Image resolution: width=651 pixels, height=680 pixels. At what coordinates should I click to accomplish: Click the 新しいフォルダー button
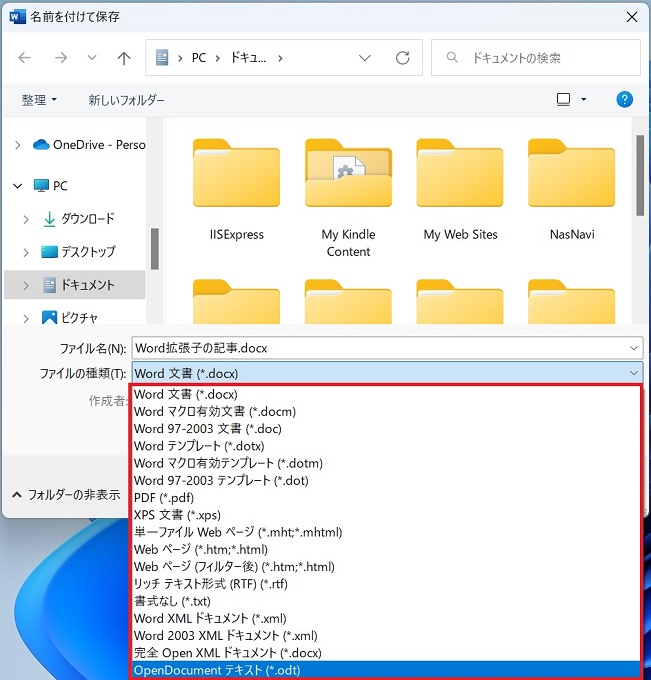point(126,100)
